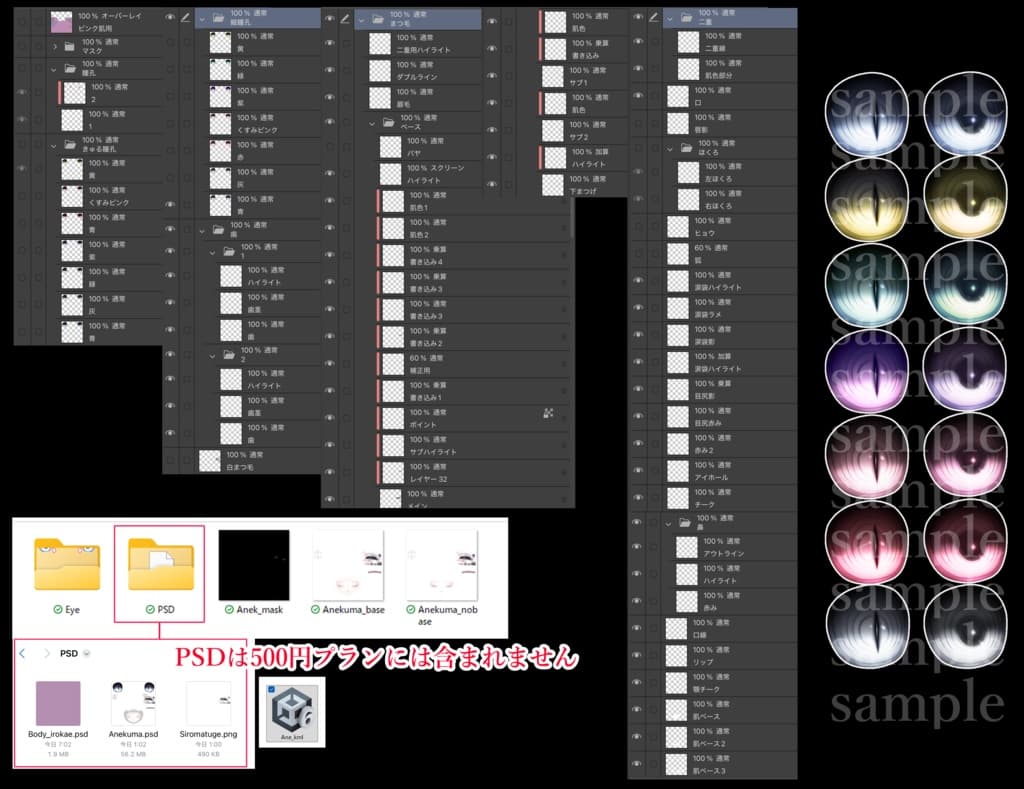Click the pencil edit icon beside the まつ毛 folder
The image size is (1024, 789).
345,19
